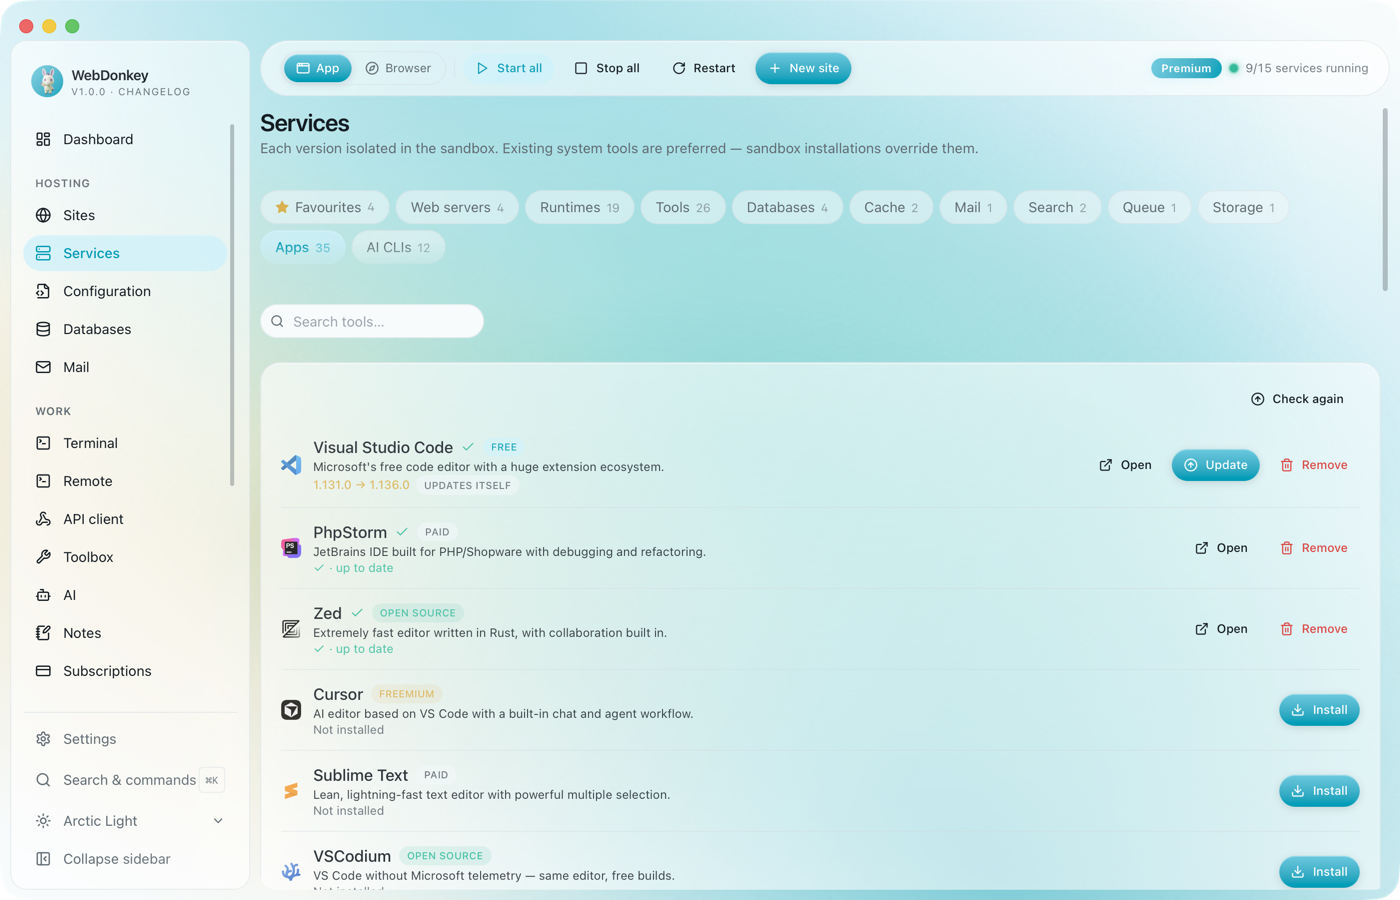The width and height of the screenshot is (1400, 900).
Task: Remove Zed editor
Action: tap(1314, 629)
